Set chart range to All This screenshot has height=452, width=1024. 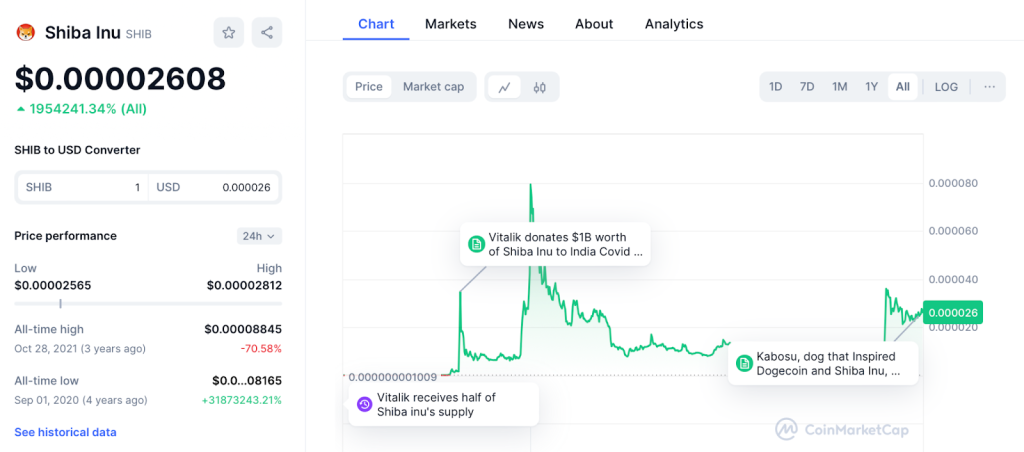903,87
